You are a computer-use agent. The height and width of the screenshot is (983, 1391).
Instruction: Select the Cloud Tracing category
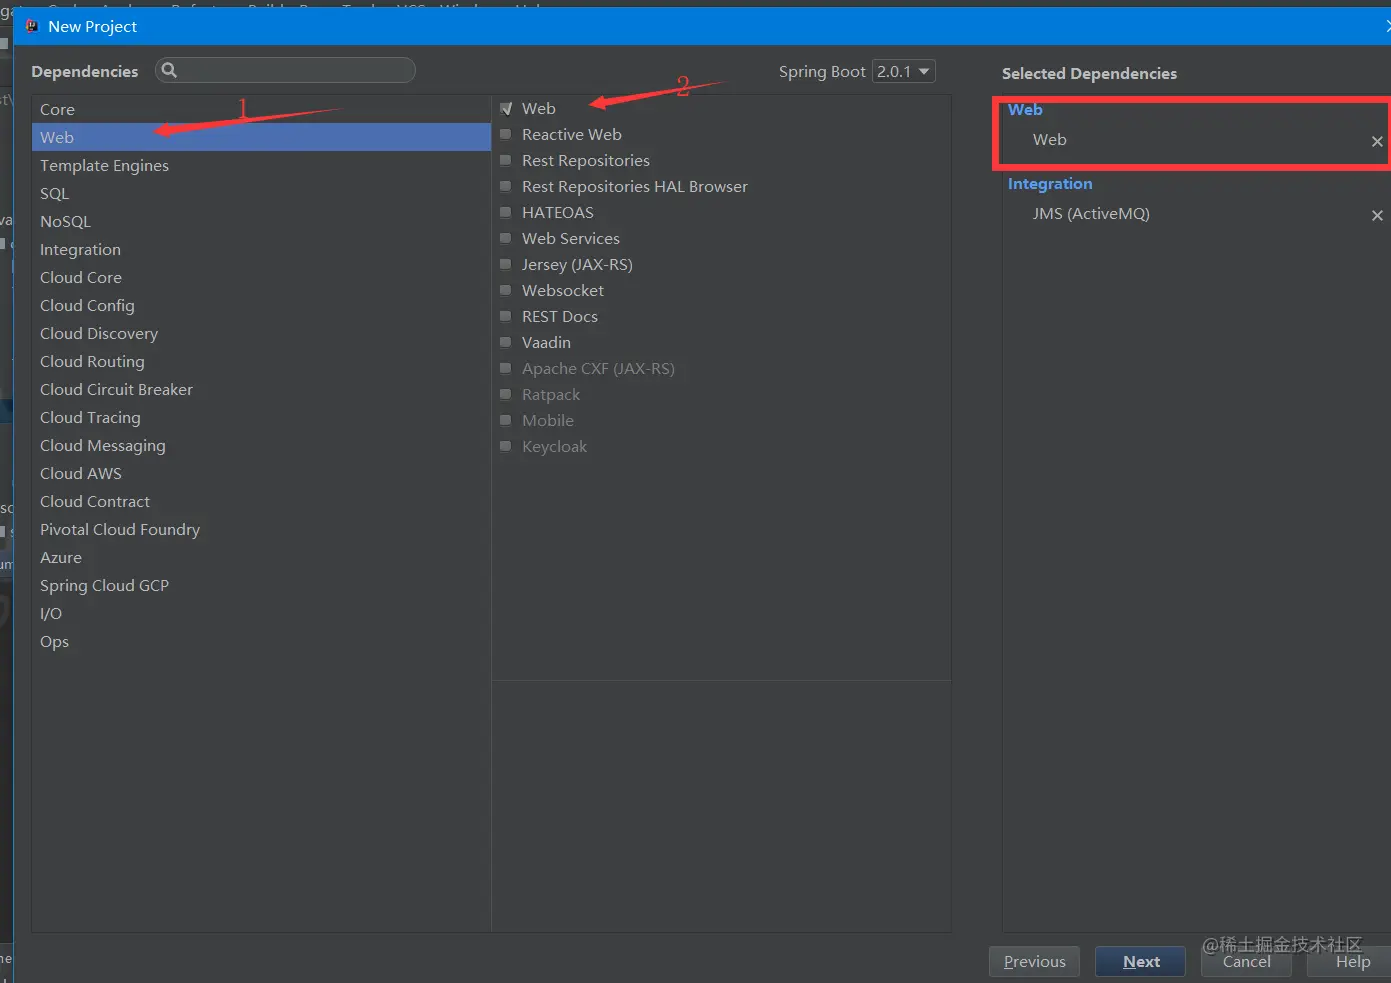coord(261,417)
